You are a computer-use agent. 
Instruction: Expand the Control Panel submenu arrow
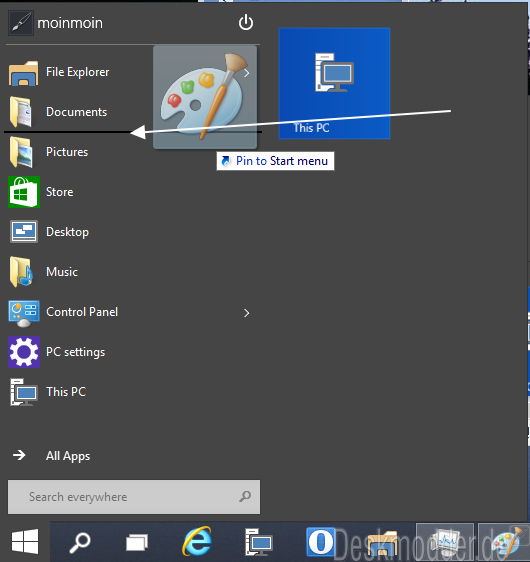247,313
